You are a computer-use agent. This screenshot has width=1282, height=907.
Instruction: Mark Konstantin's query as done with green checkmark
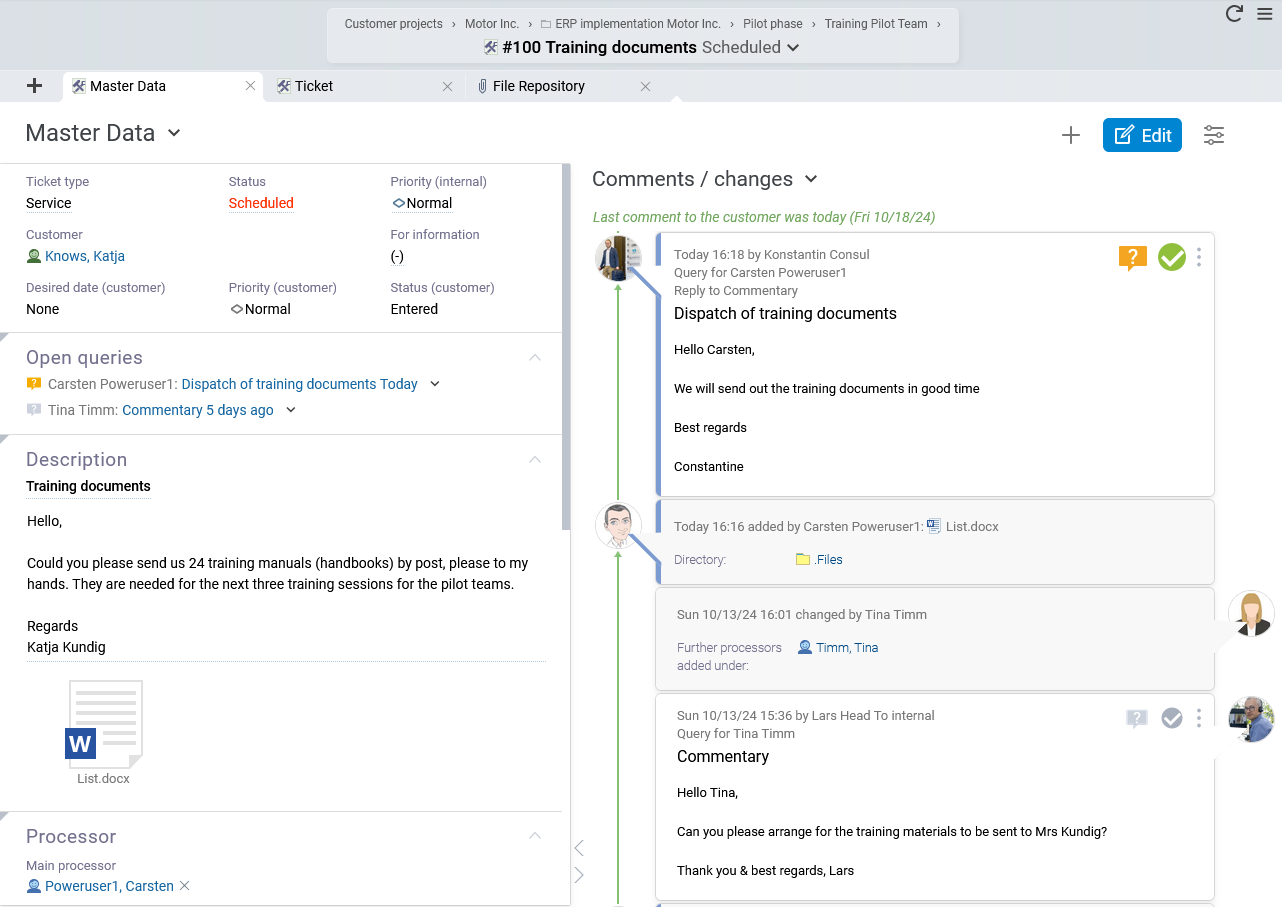1171,257
